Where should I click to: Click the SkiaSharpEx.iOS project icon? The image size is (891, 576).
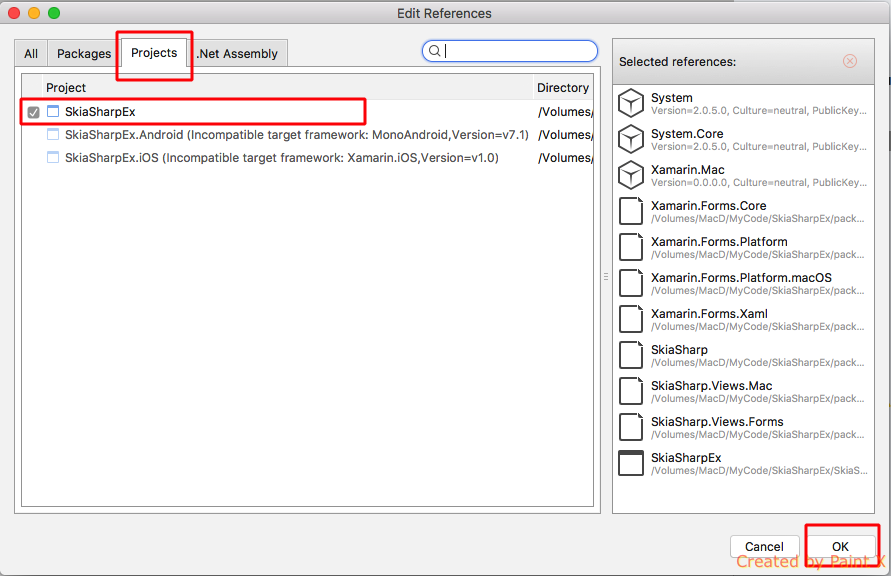tap(53, 157)
